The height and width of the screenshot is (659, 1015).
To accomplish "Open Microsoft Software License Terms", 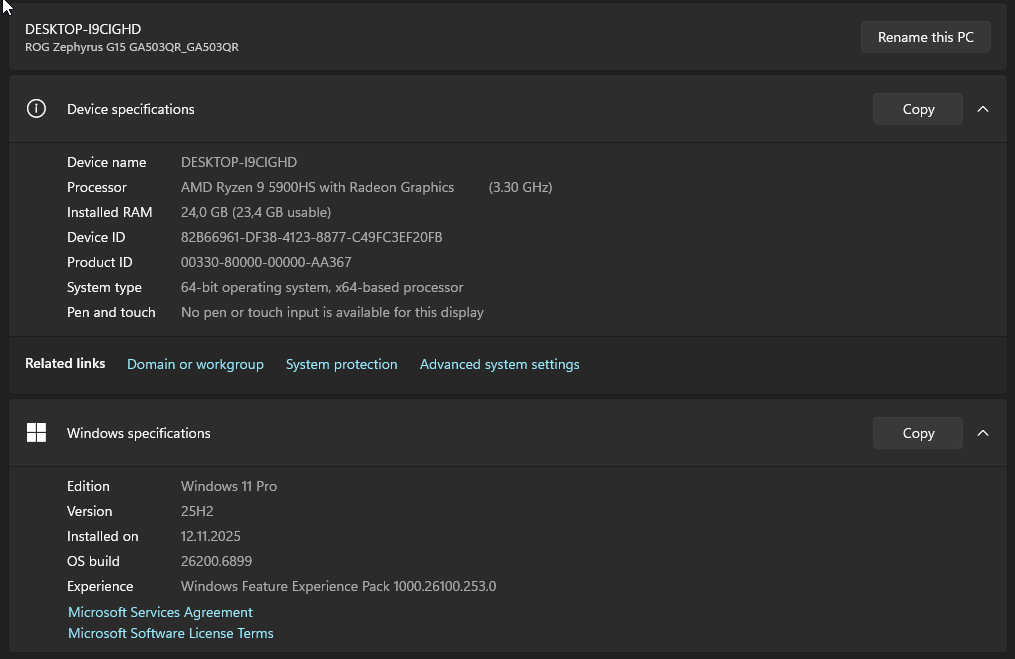I will 170,633.
